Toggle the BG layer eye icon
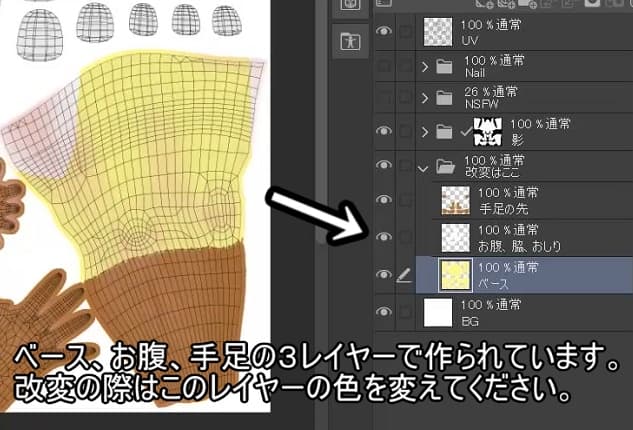 click(x=384, y=312)
